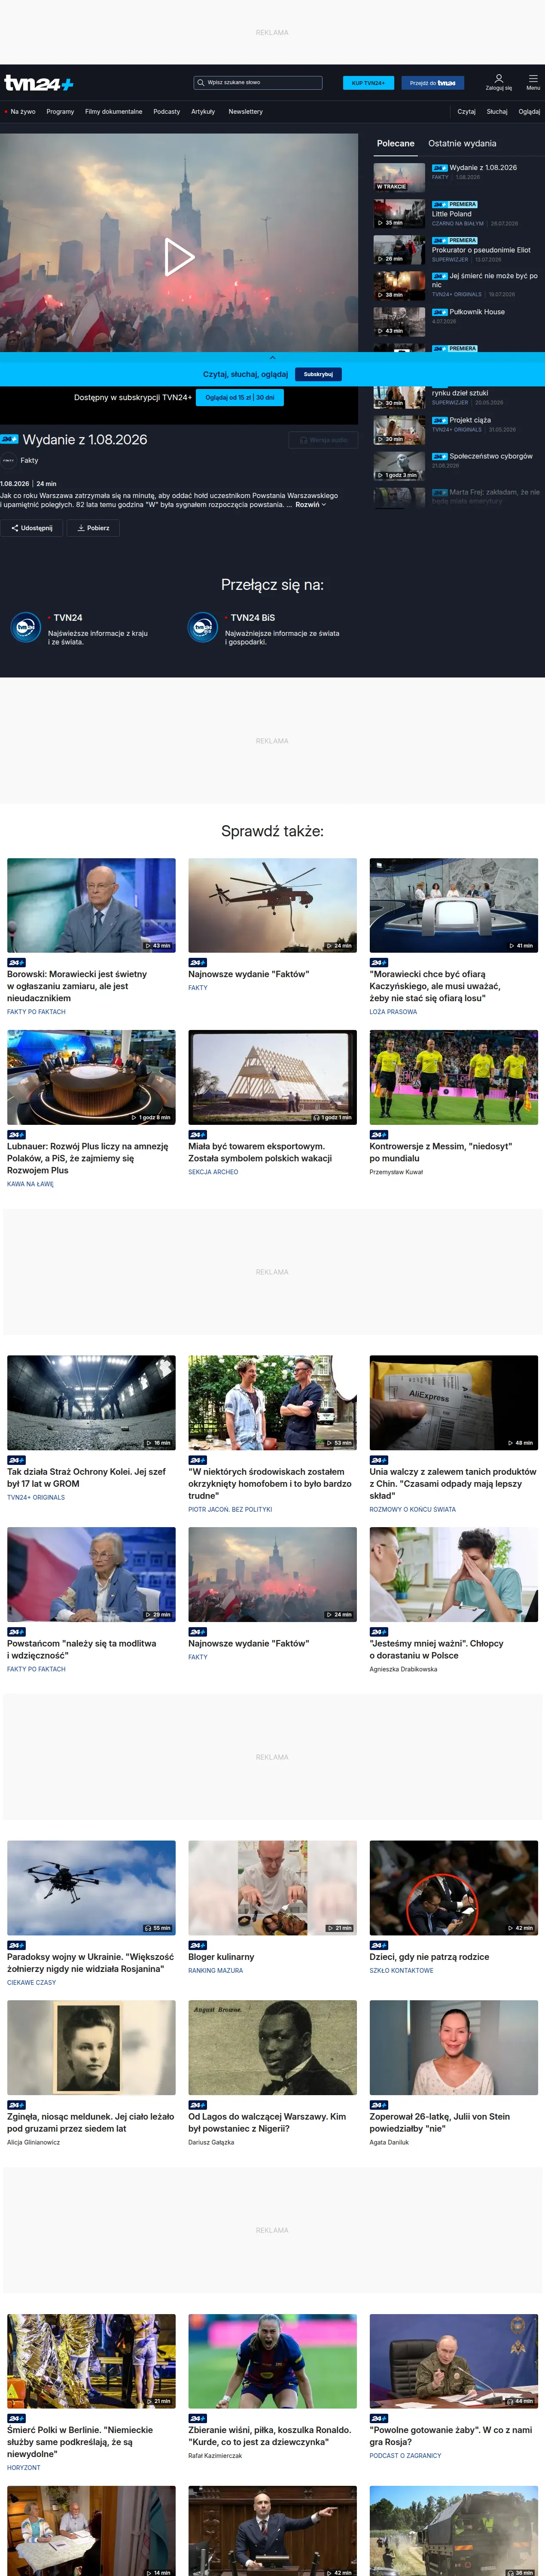
Task: Open 'Filmy dokumentalne' nav item
Action: click(x=114, y=112)
